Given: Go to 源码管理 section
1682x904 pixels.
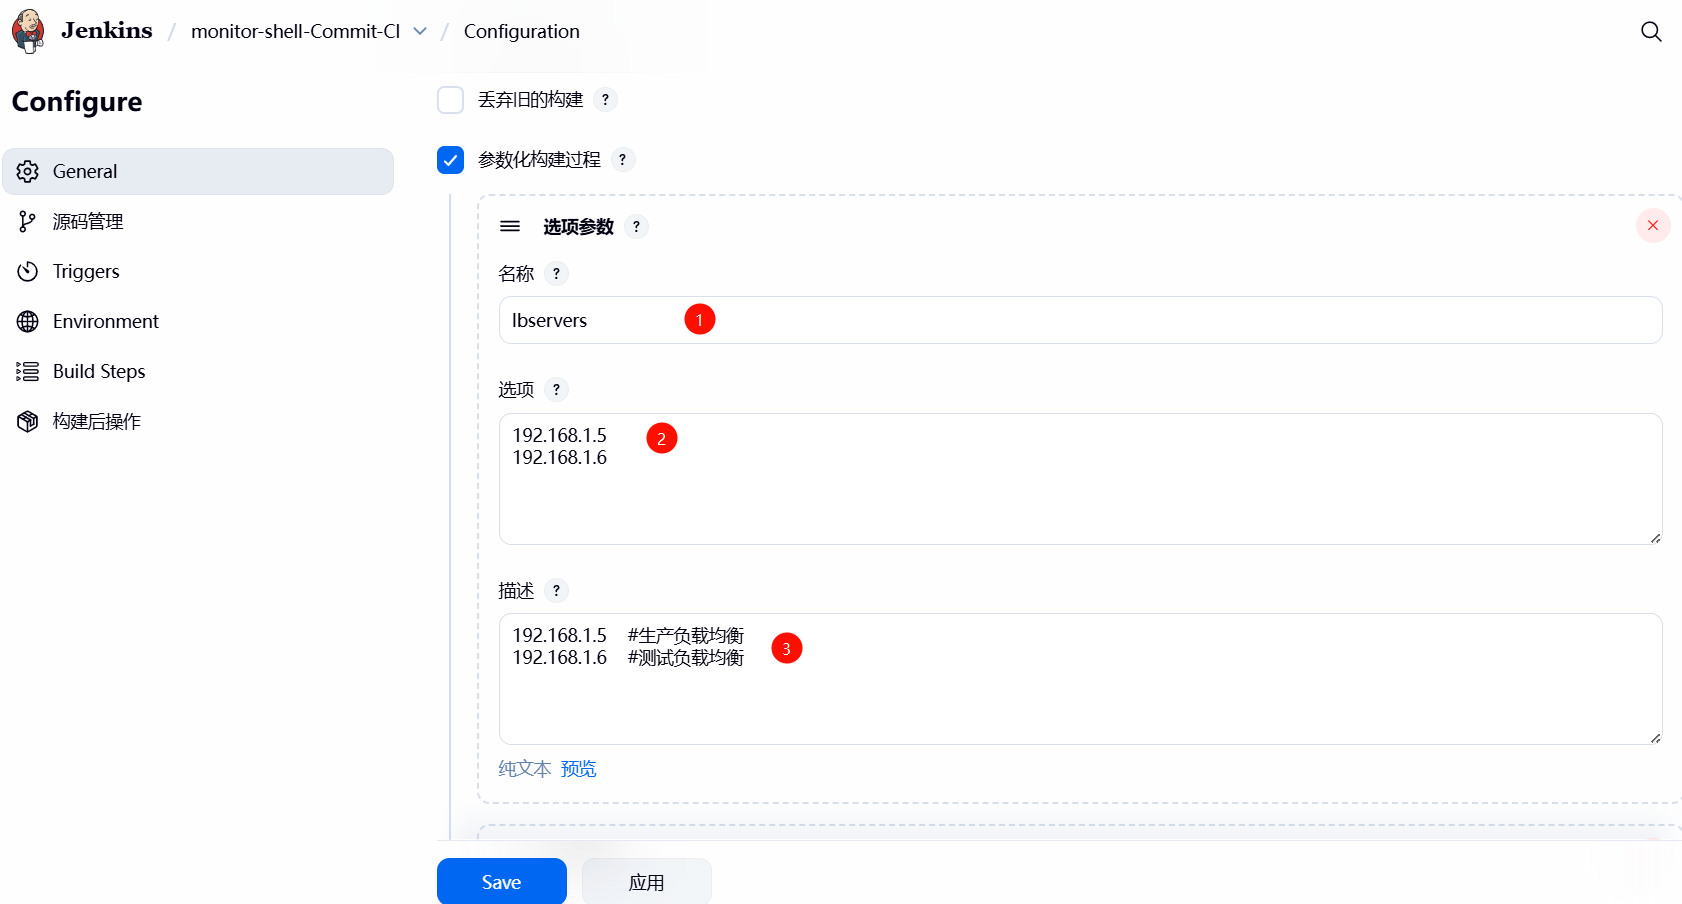Looking at the screenshot, I should tap(88, 222).
